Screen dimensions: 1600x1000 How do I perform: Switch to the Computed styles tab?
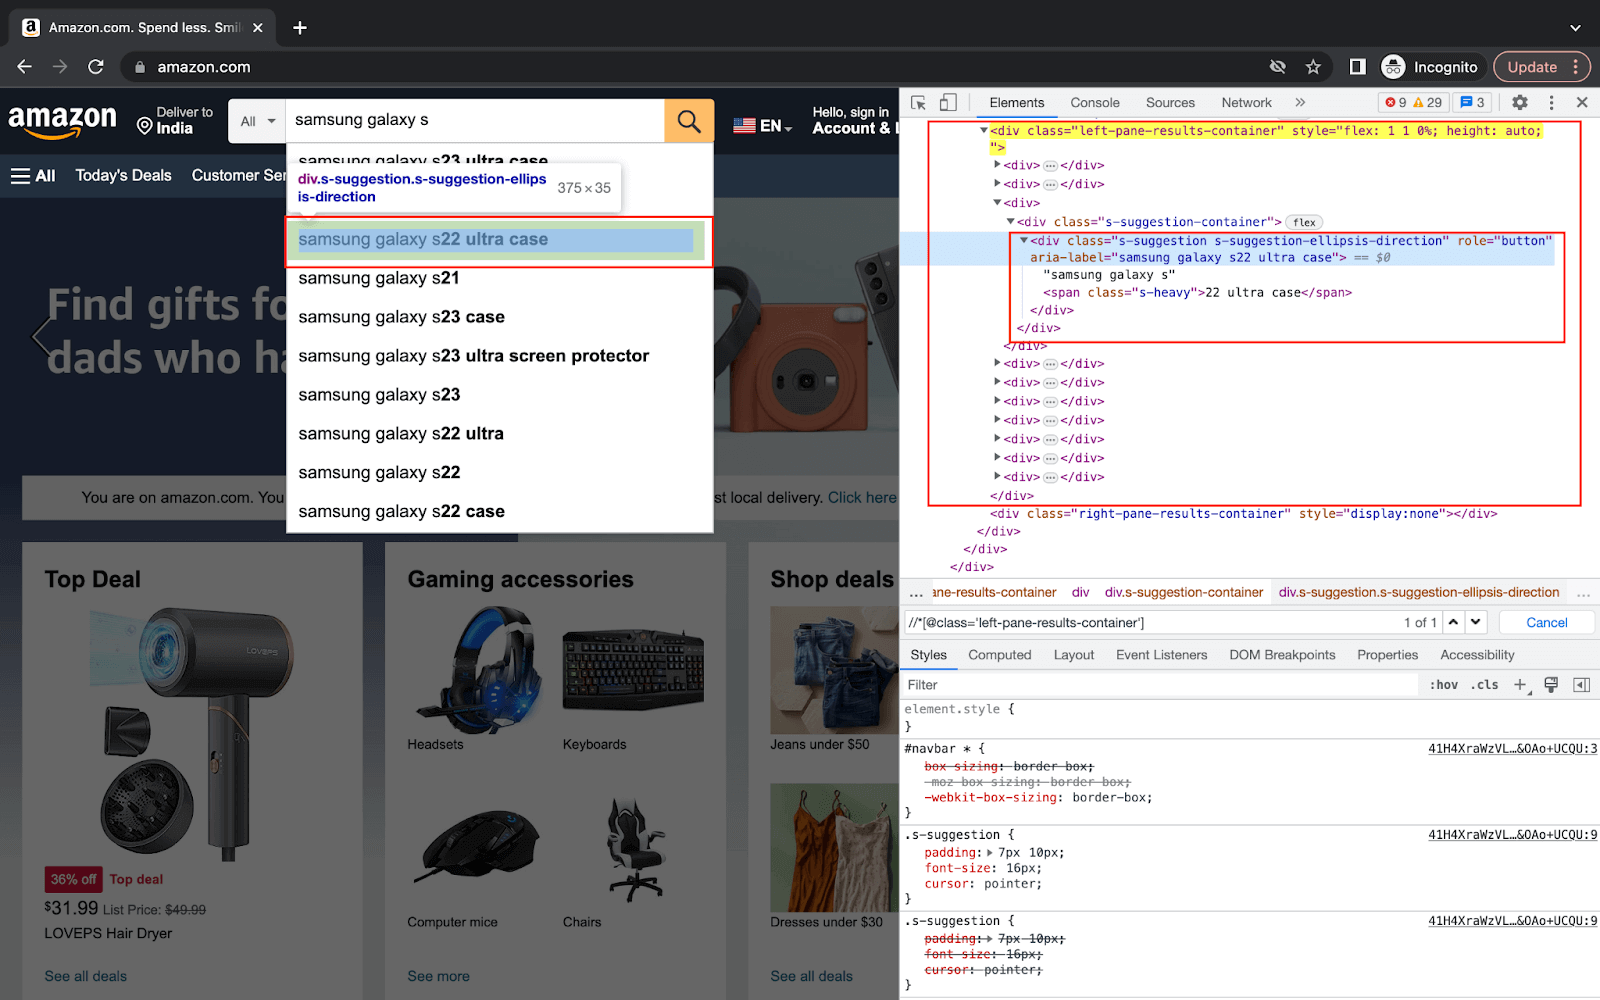pos(999,655)
